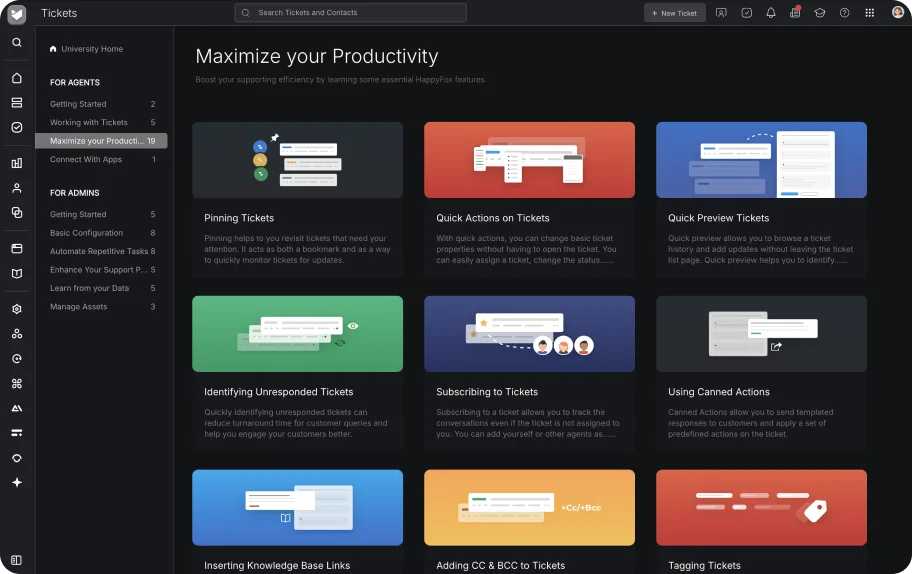The image size is (912, 574).
Task: Open the Using Canned Actions thumbnail
Action: click(x=761, y=334)
